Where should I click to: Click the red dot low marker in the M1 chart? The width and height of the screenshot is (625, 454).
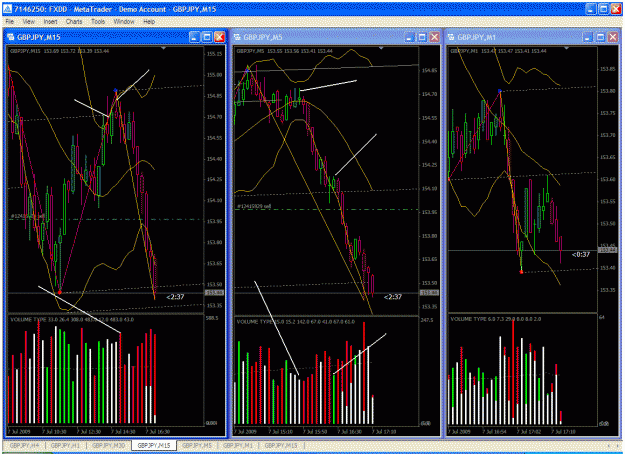(x=521, y=272)
